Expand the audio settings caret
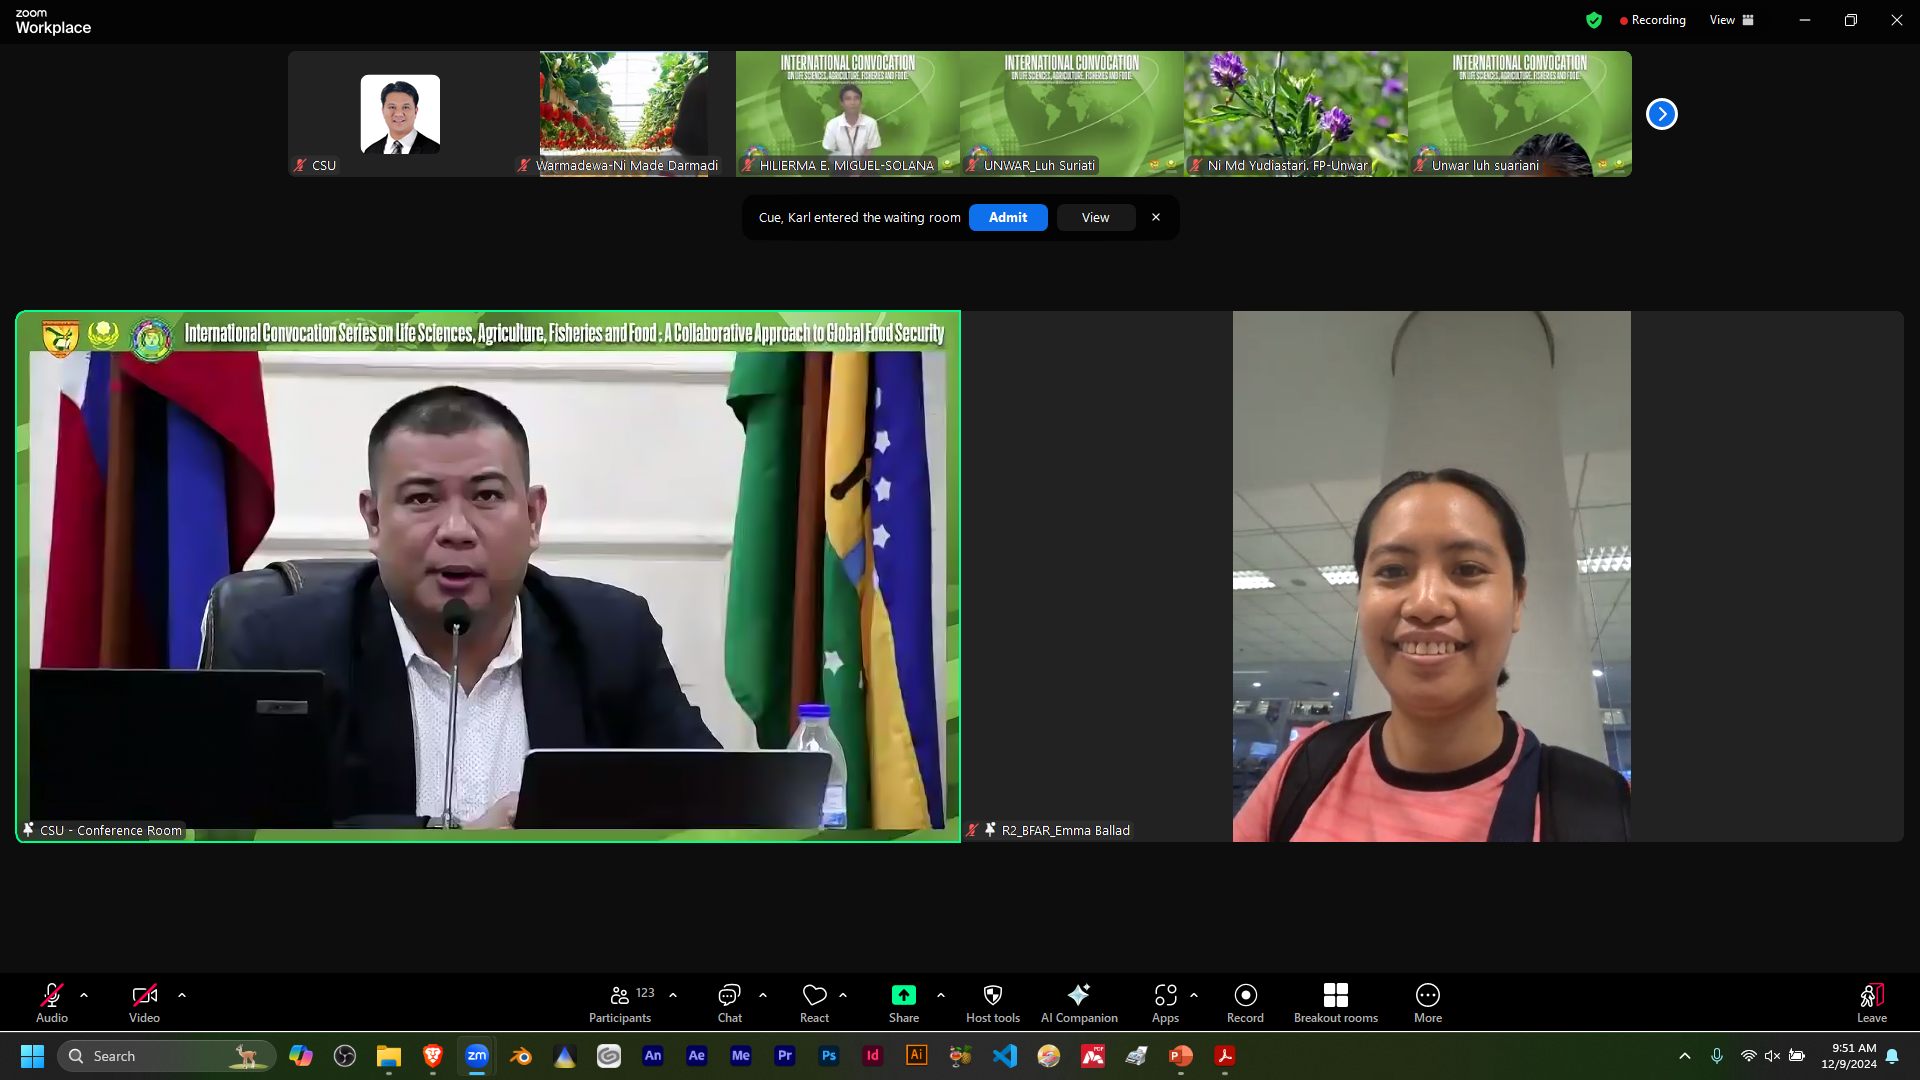 click(84, 996)
